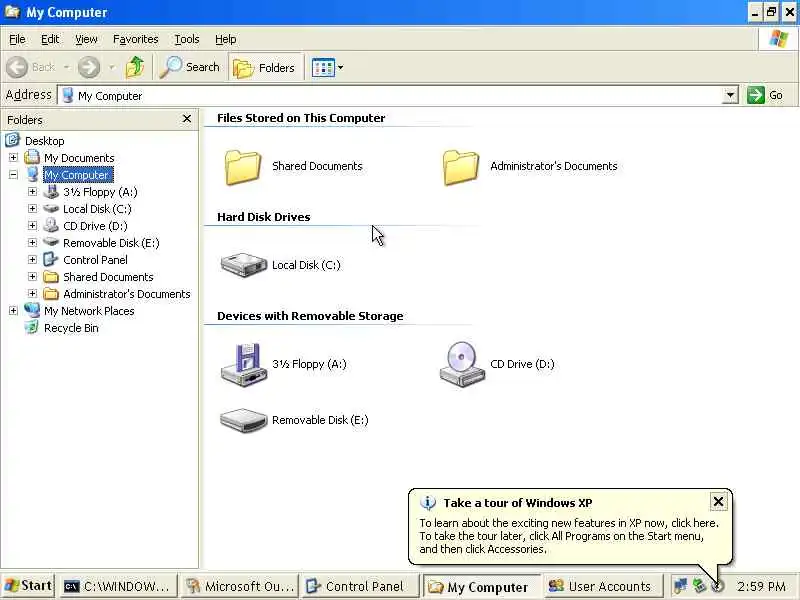Go up one folder level

click(135, 67)
